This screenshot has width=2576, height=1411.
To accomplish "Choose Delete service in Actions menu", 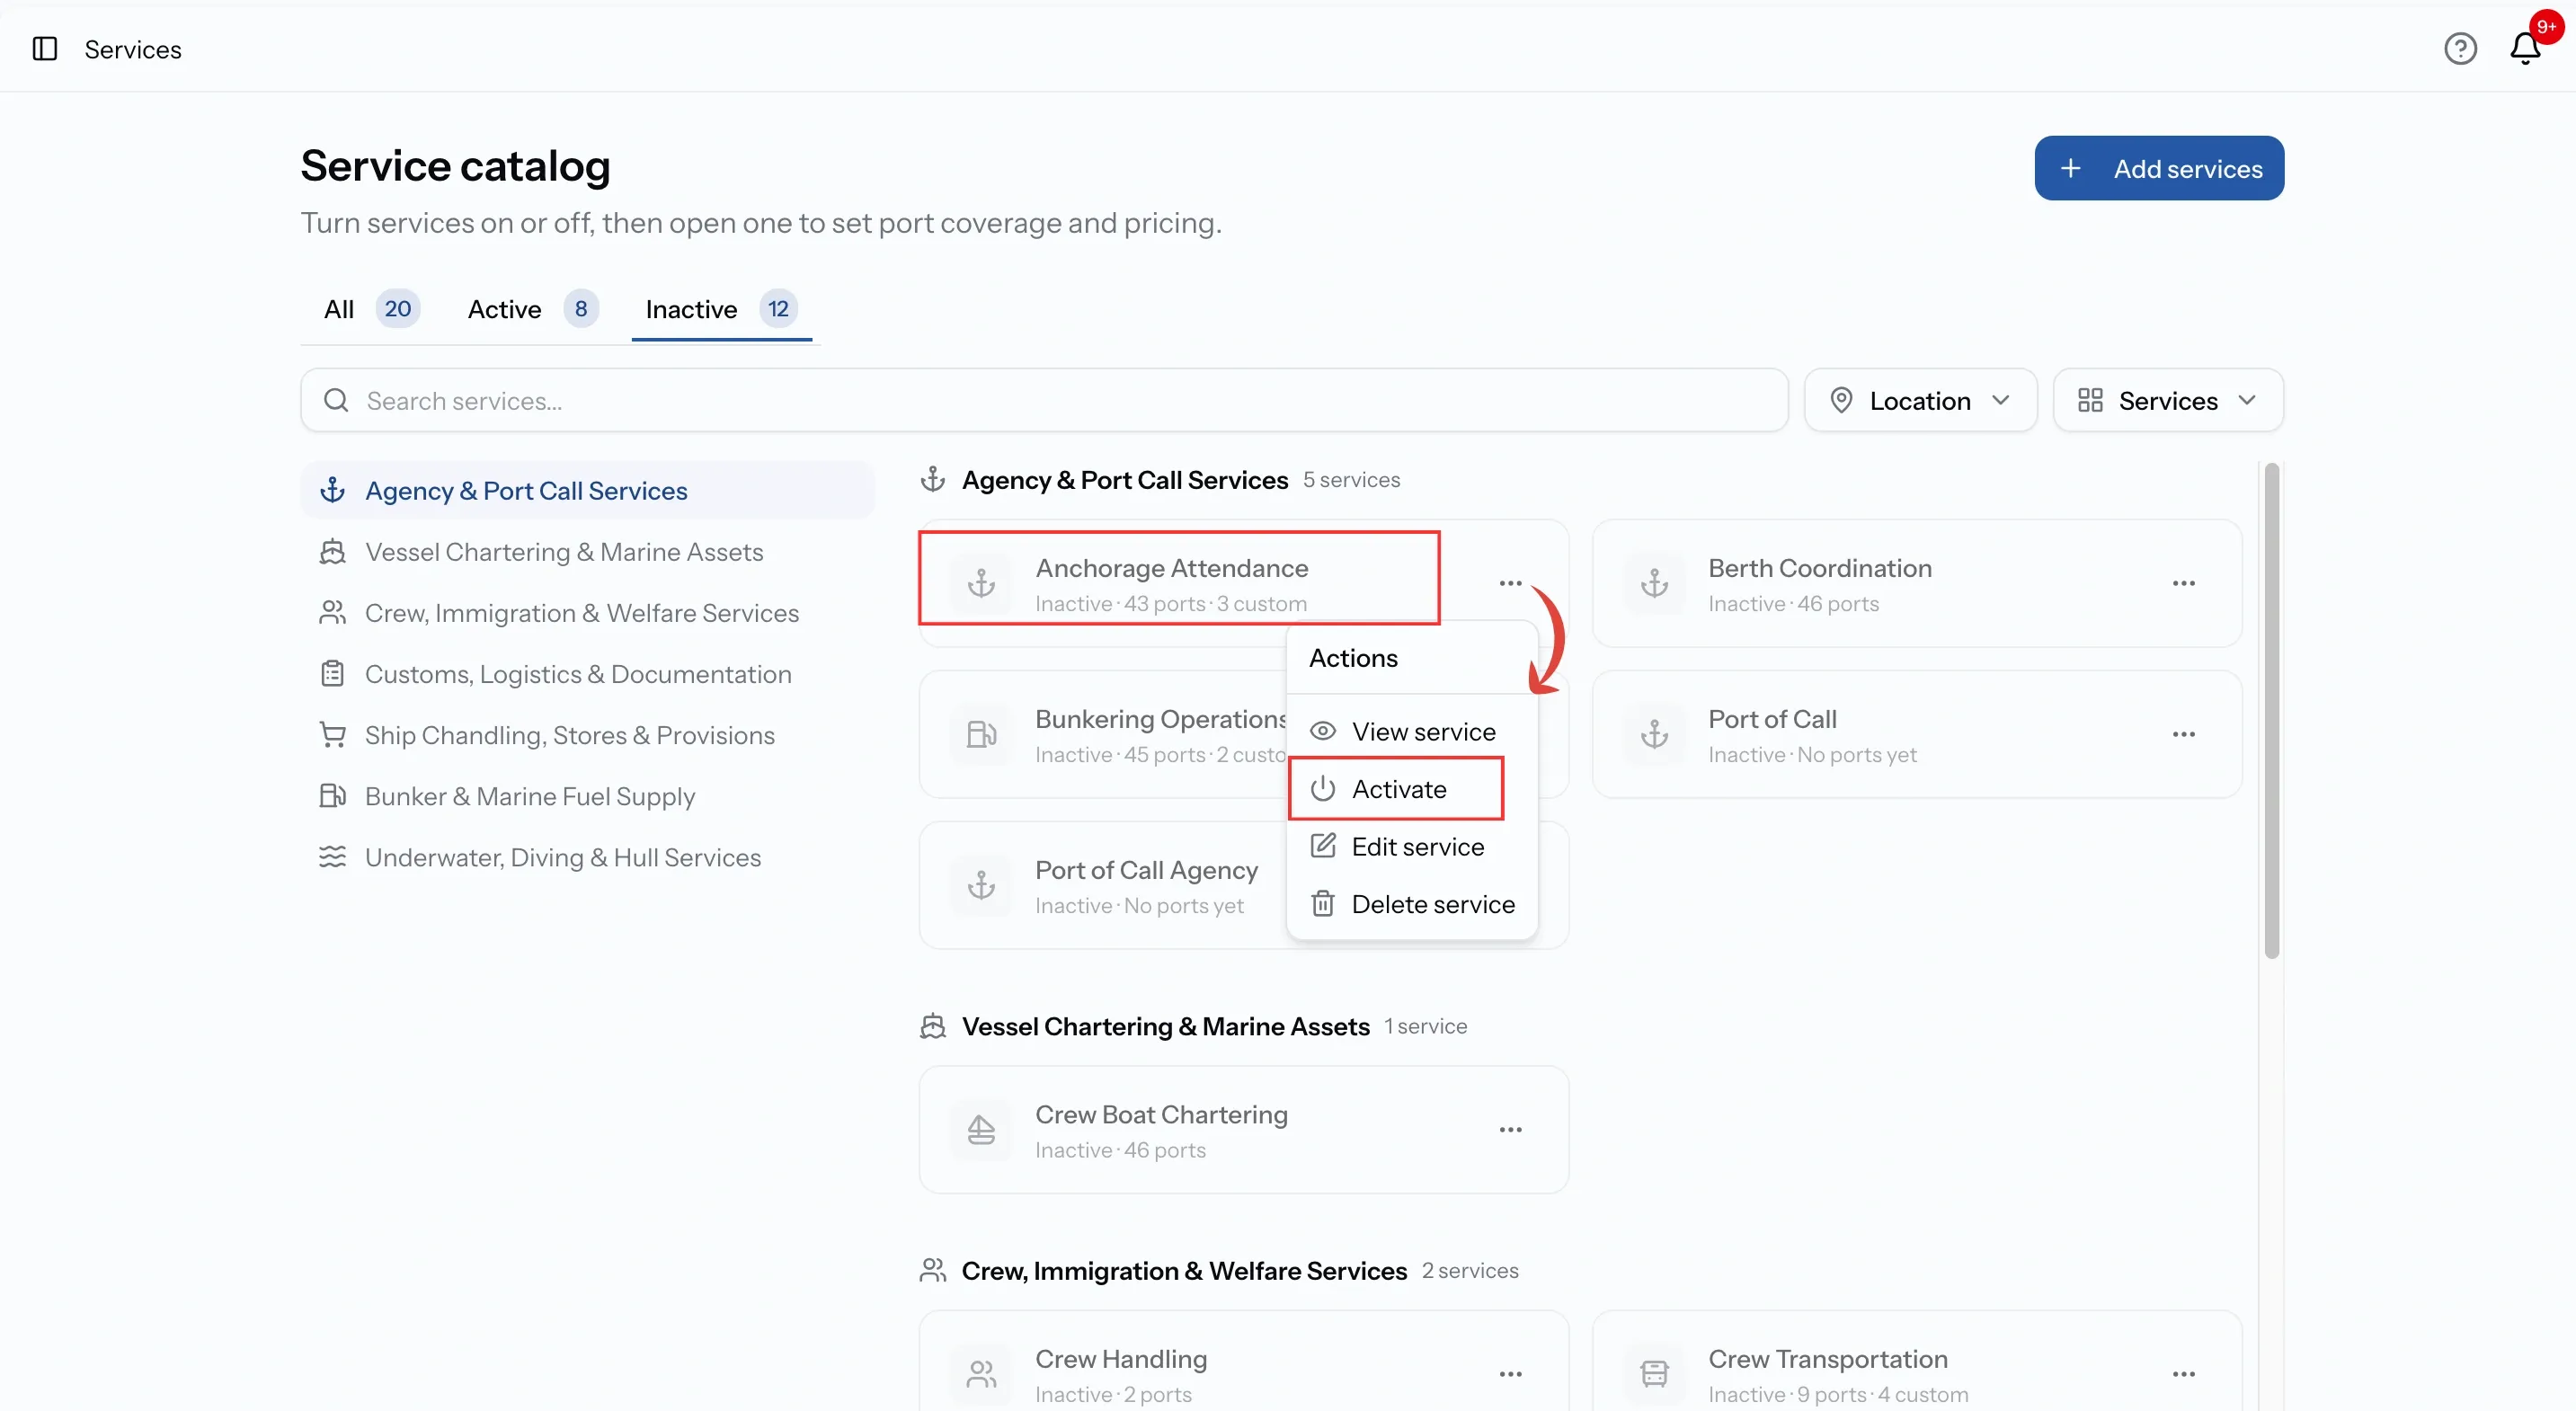I will [x=1411, y=904].
